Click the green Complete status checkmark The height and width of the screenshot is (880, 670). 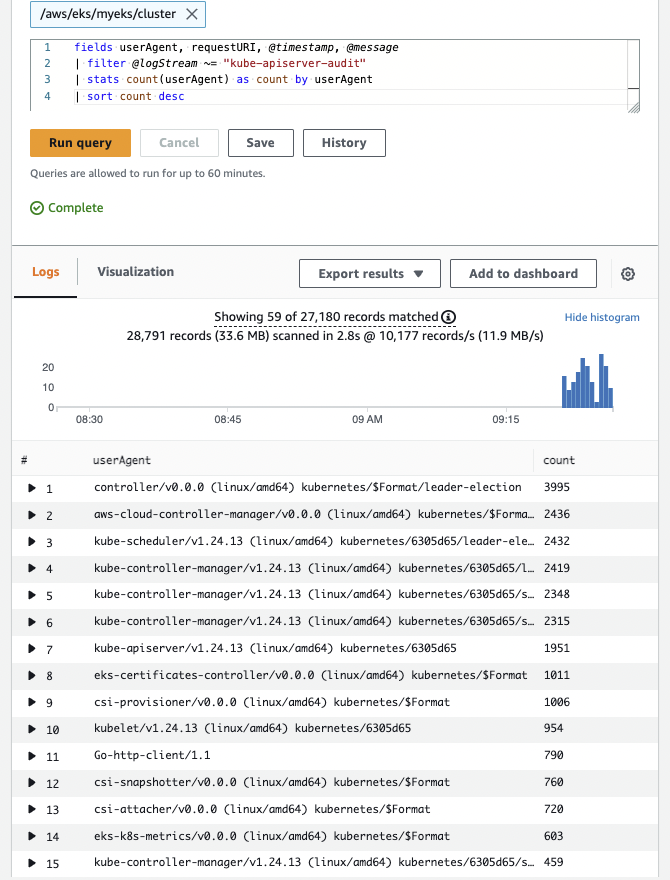(x=37, y=208)
